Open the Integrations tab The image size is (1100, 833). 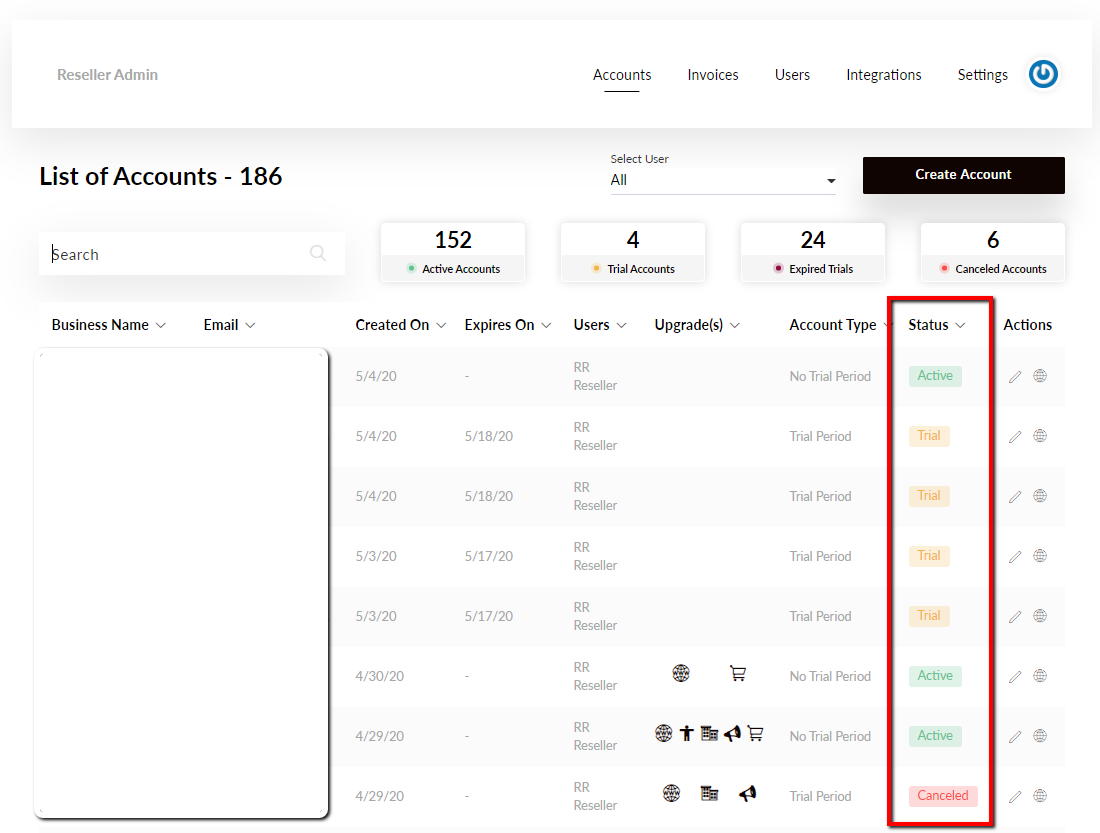click(883, 74)
